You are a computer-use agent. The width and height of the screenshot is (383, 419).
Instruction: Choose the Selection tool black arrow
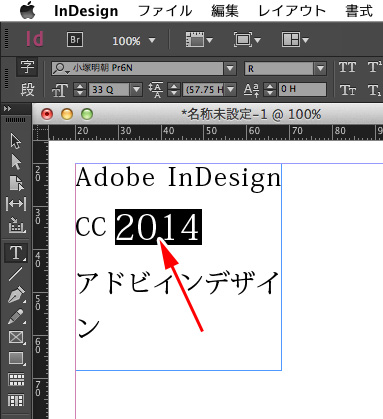click(x=16, y=141)
